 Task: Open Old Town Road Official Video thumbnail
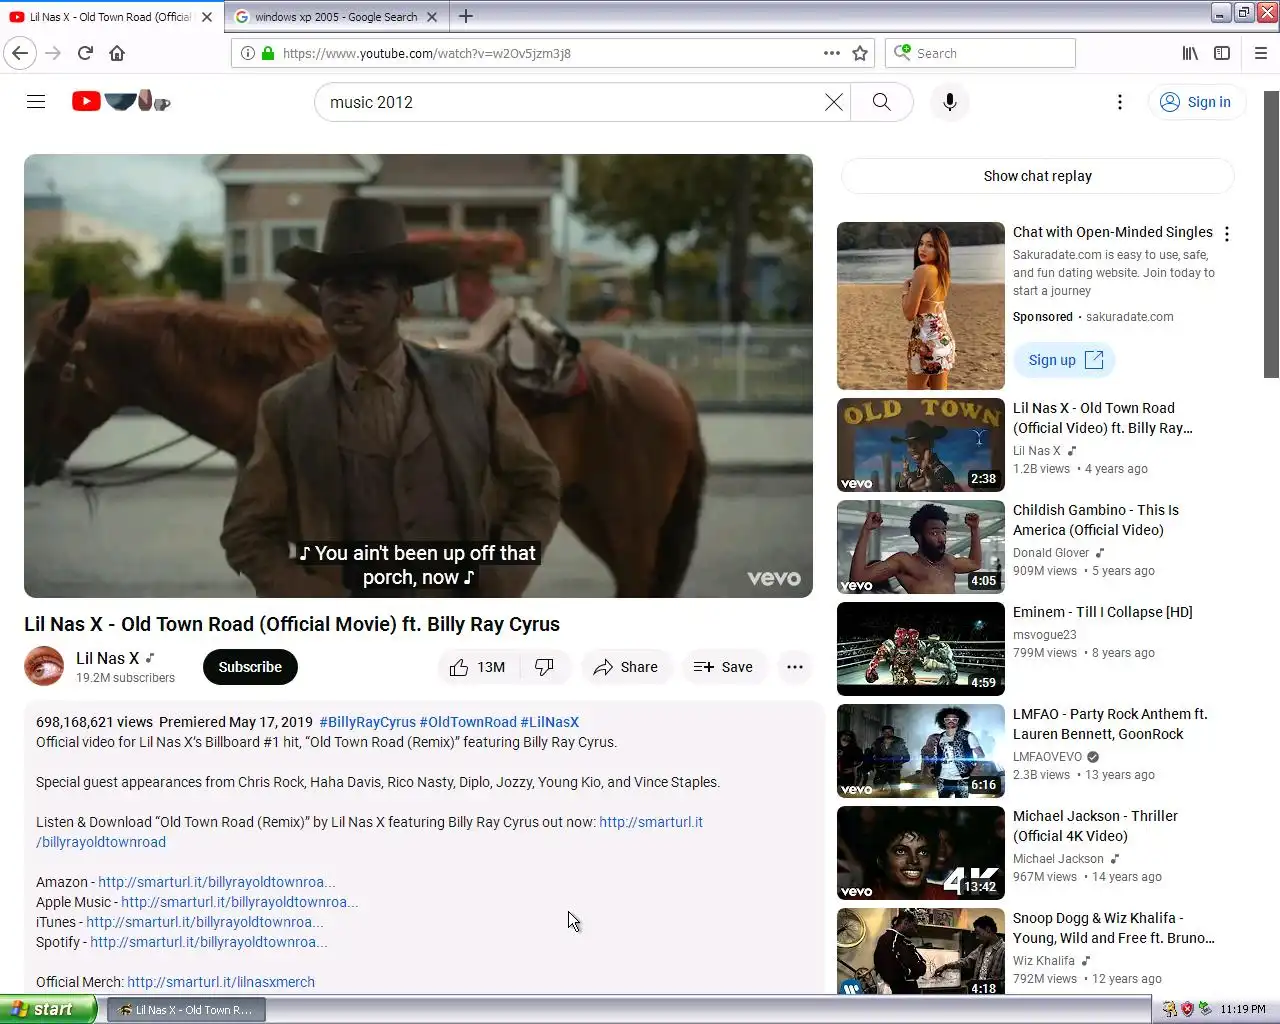click(921, 445)
